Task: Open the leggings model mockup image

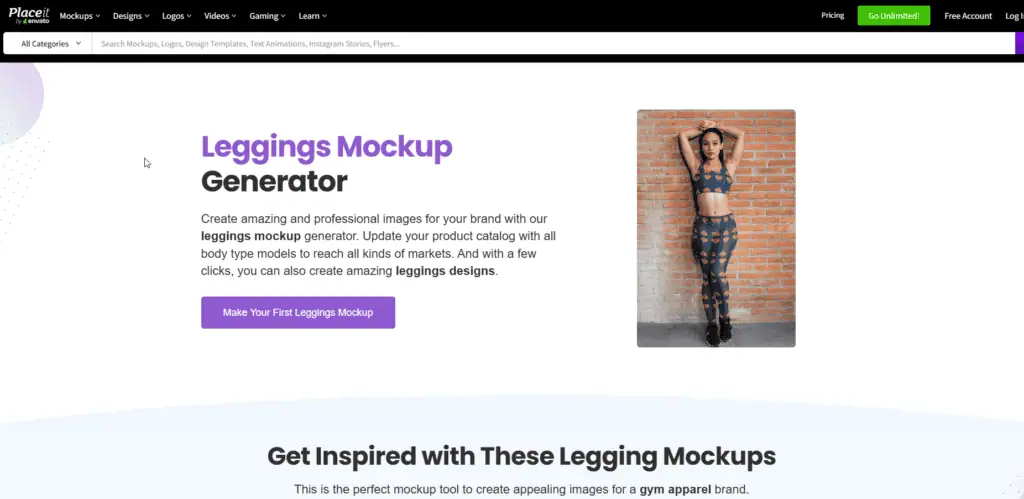Action: 716,228
